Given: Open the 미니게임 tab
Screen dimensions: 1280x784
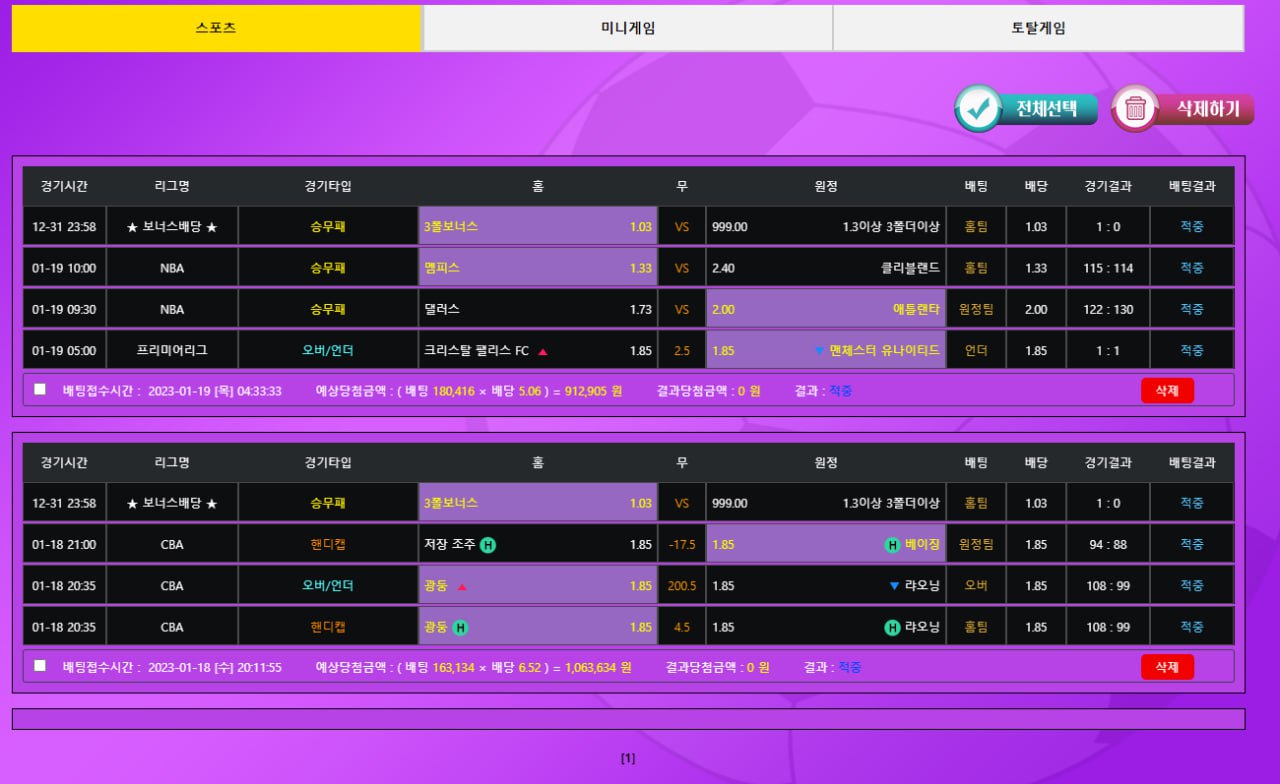Looking at the screenshot, I should [627, 28].
